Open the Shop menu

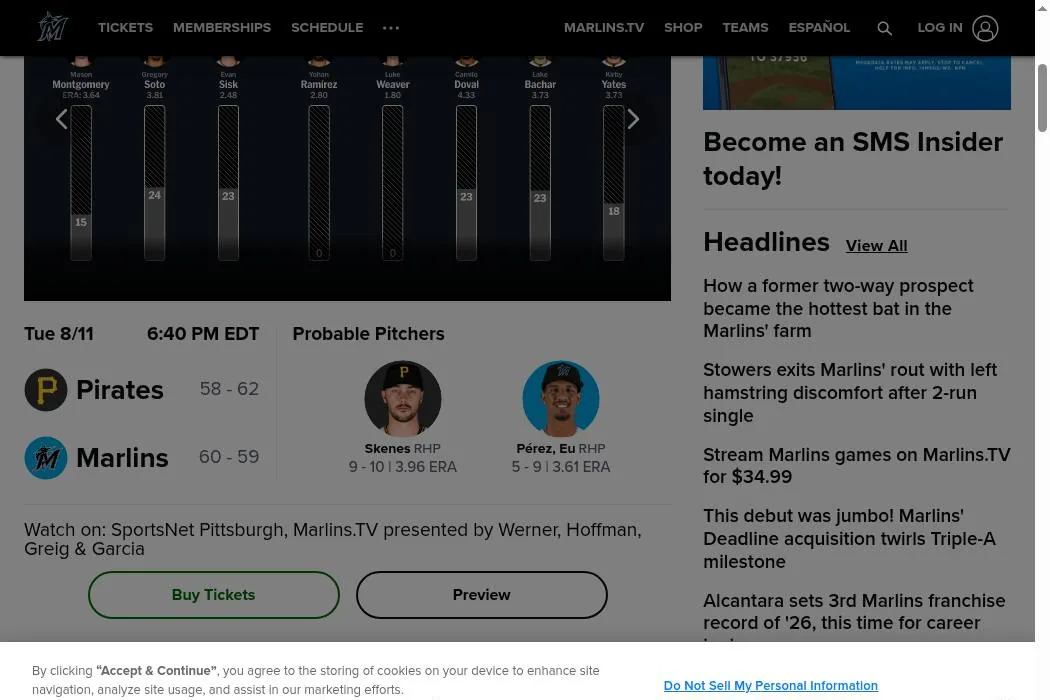coord(683,27)
